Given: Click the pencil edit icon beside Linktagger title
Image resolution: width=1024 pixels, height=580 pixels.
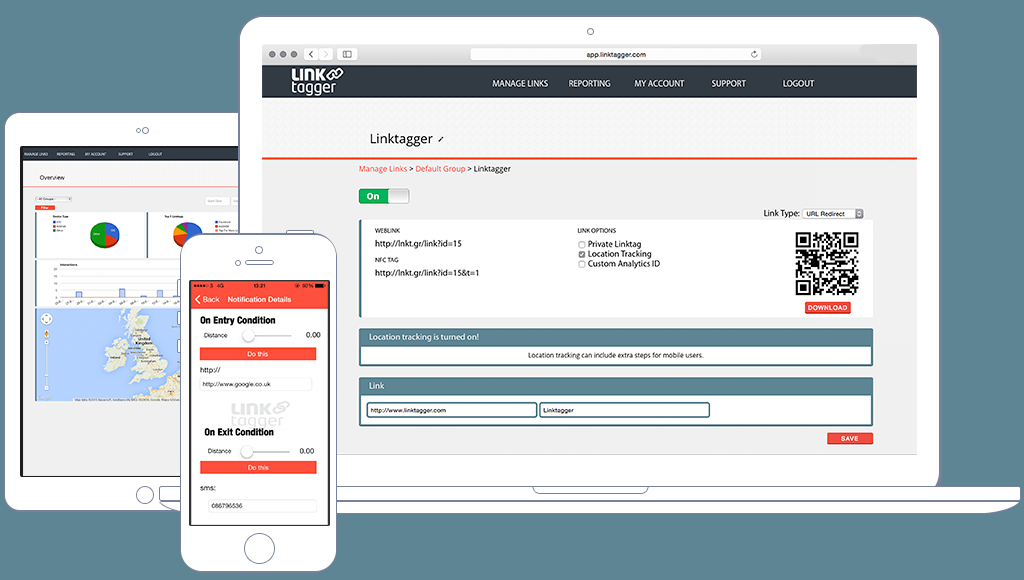Looking at the screenshot, I should pos(441,139).
